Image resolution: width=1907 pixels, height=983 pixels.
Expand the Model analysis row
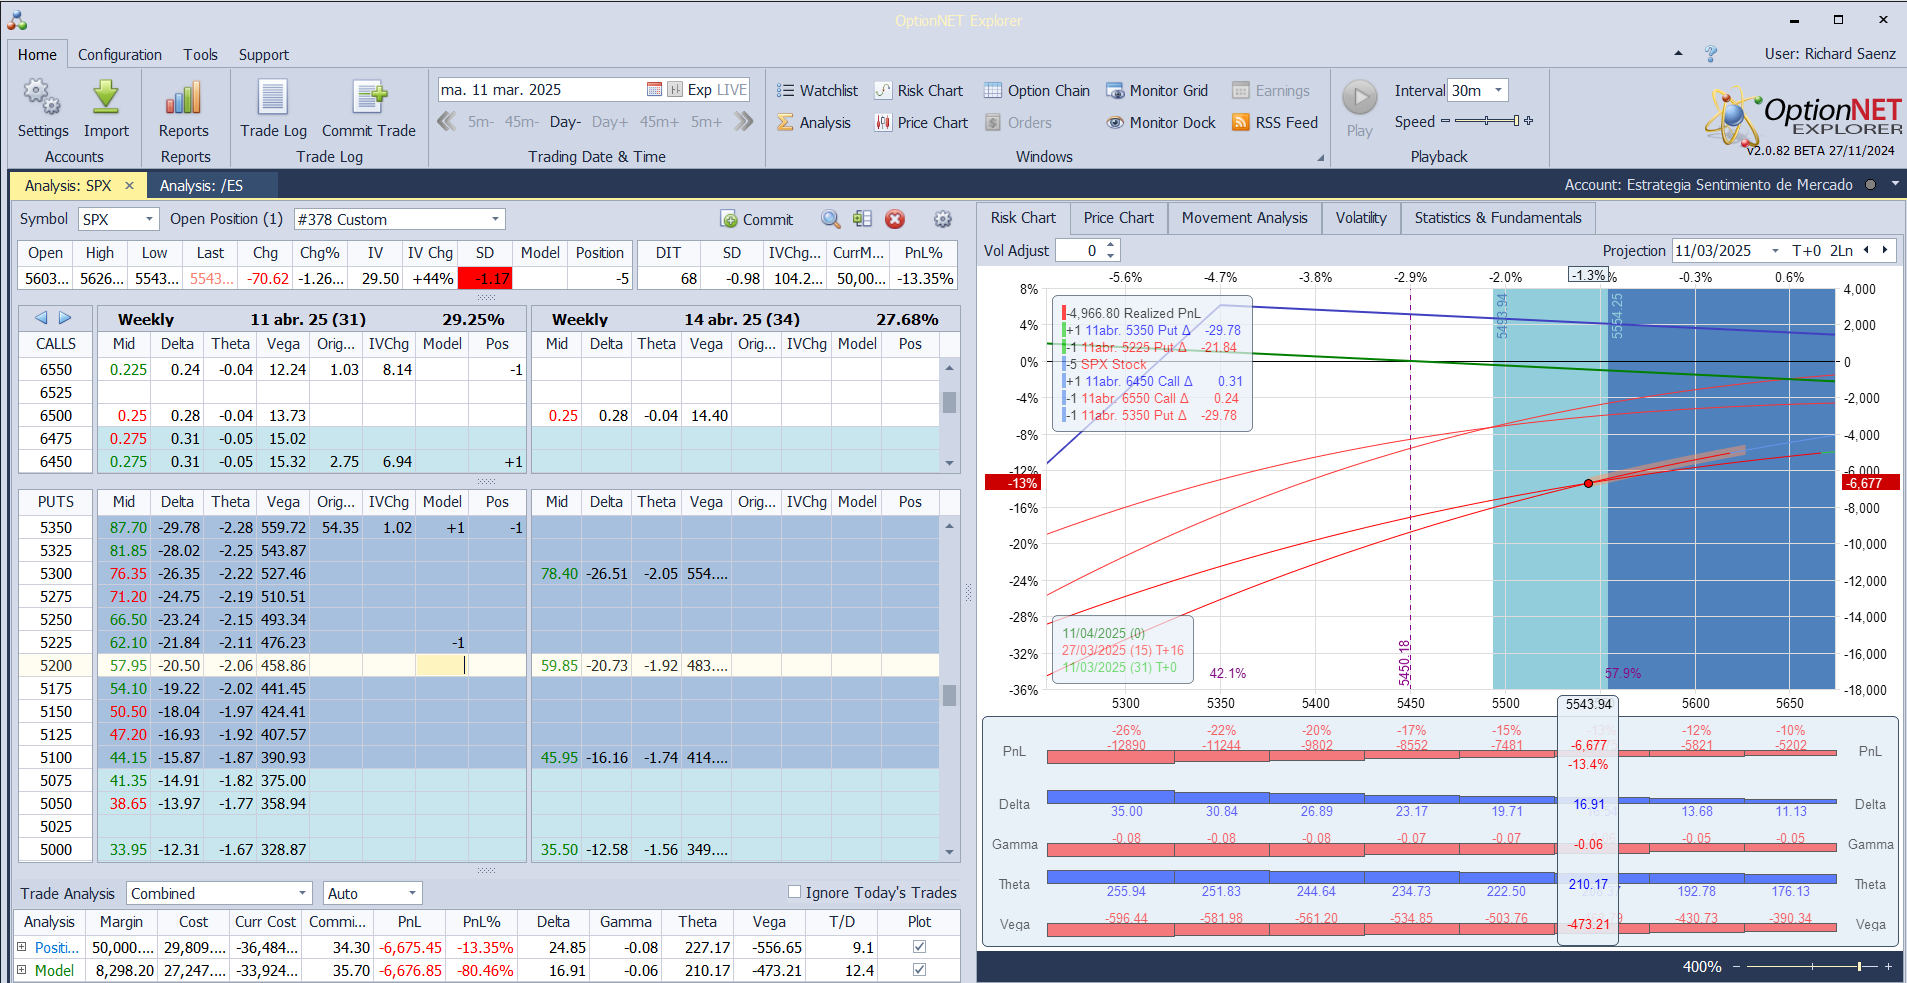coord(22,969)
